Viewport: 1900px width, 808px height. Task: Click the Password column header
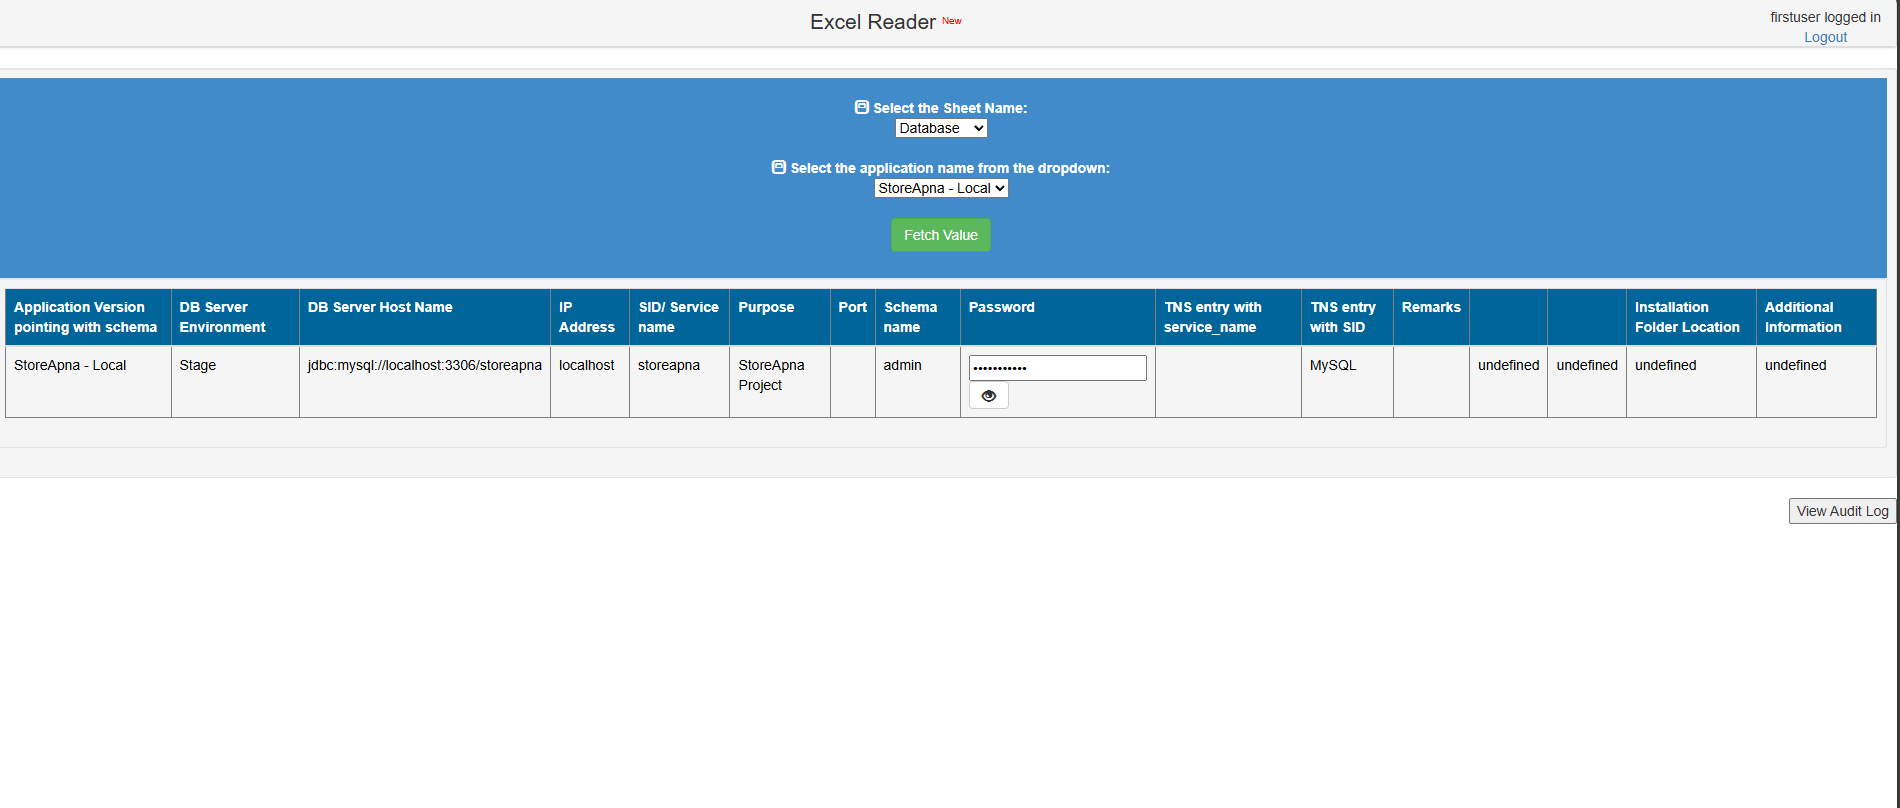click(x=1001, y=307)
